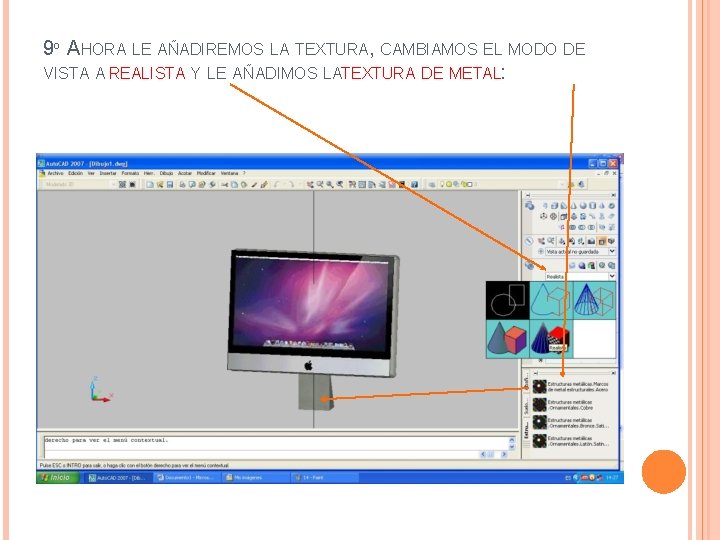720x540 pixels.
Task: Click the New drawing icon in toolbar
Action: 150,185
